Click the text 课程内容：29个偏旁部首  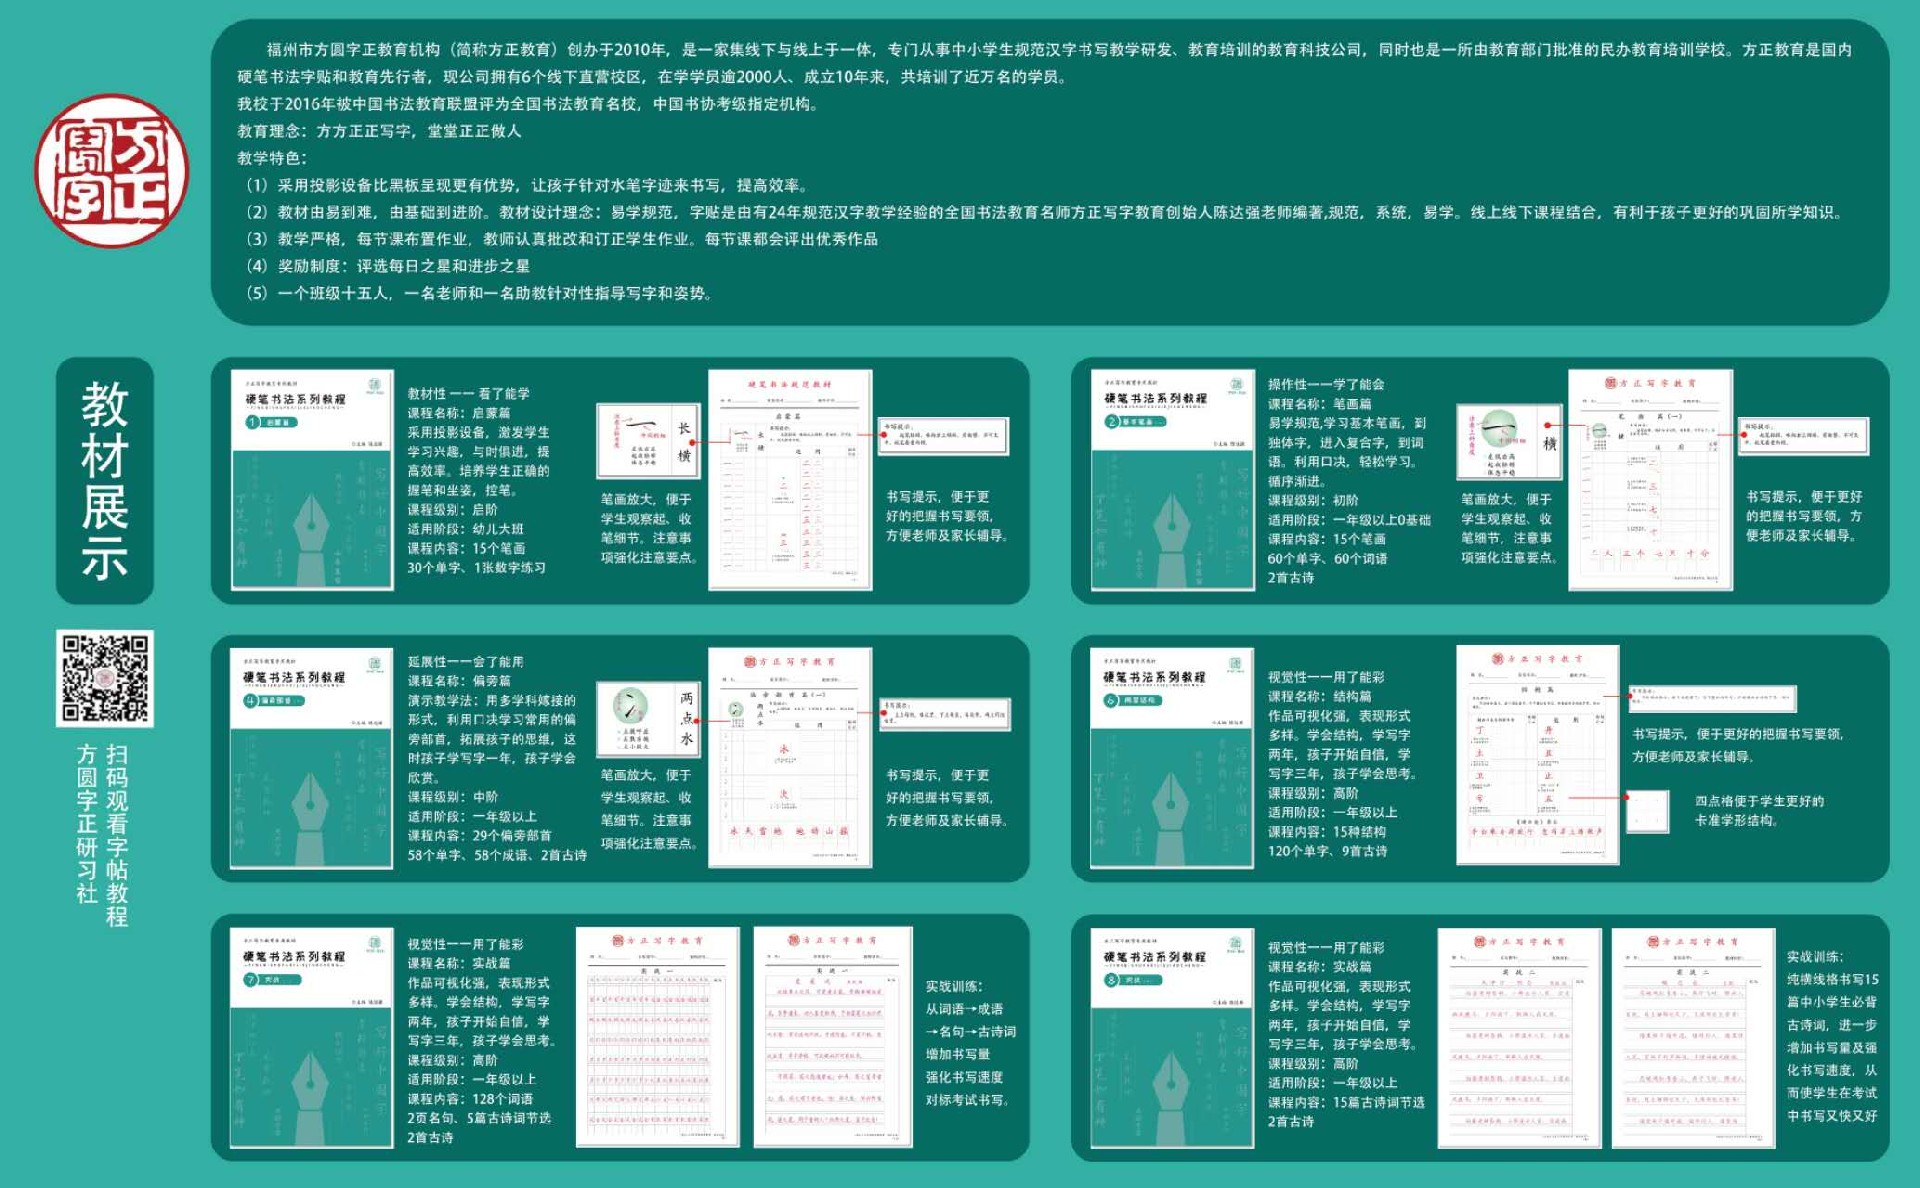pos(479,836)
